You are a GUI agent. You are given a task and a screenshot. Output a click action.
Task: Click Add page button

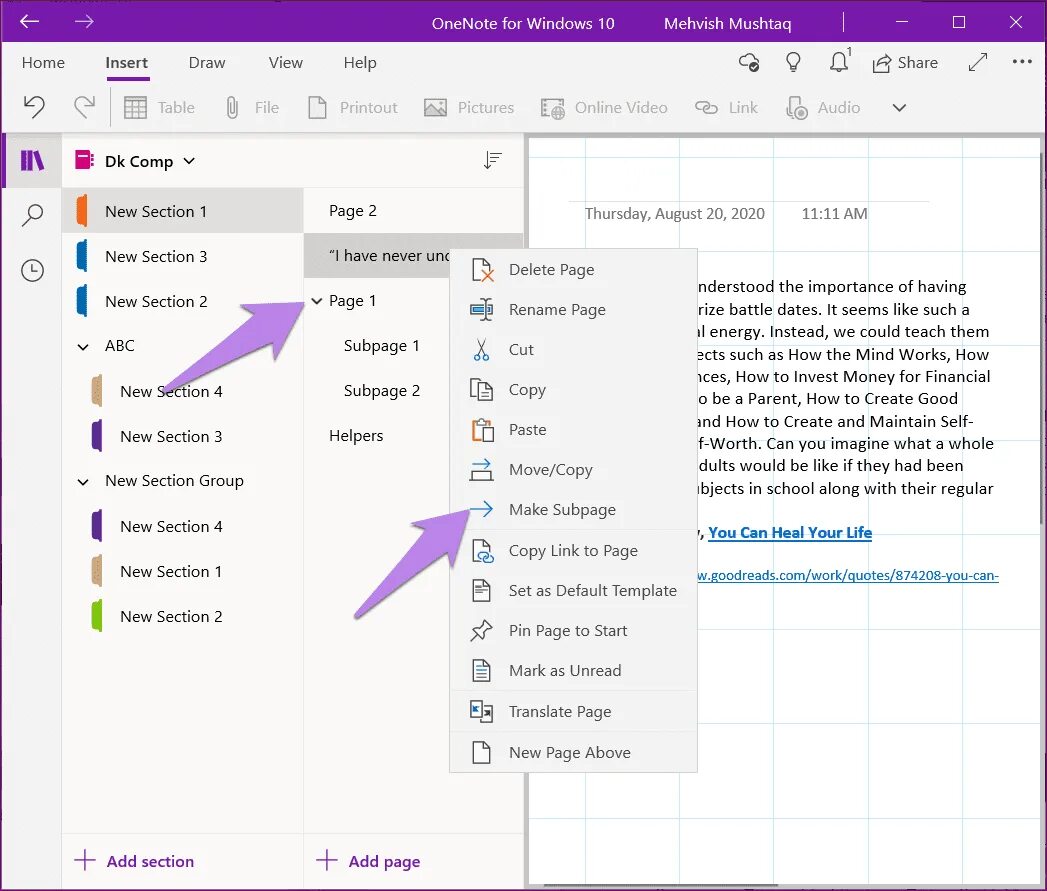[x=368, y=861]
